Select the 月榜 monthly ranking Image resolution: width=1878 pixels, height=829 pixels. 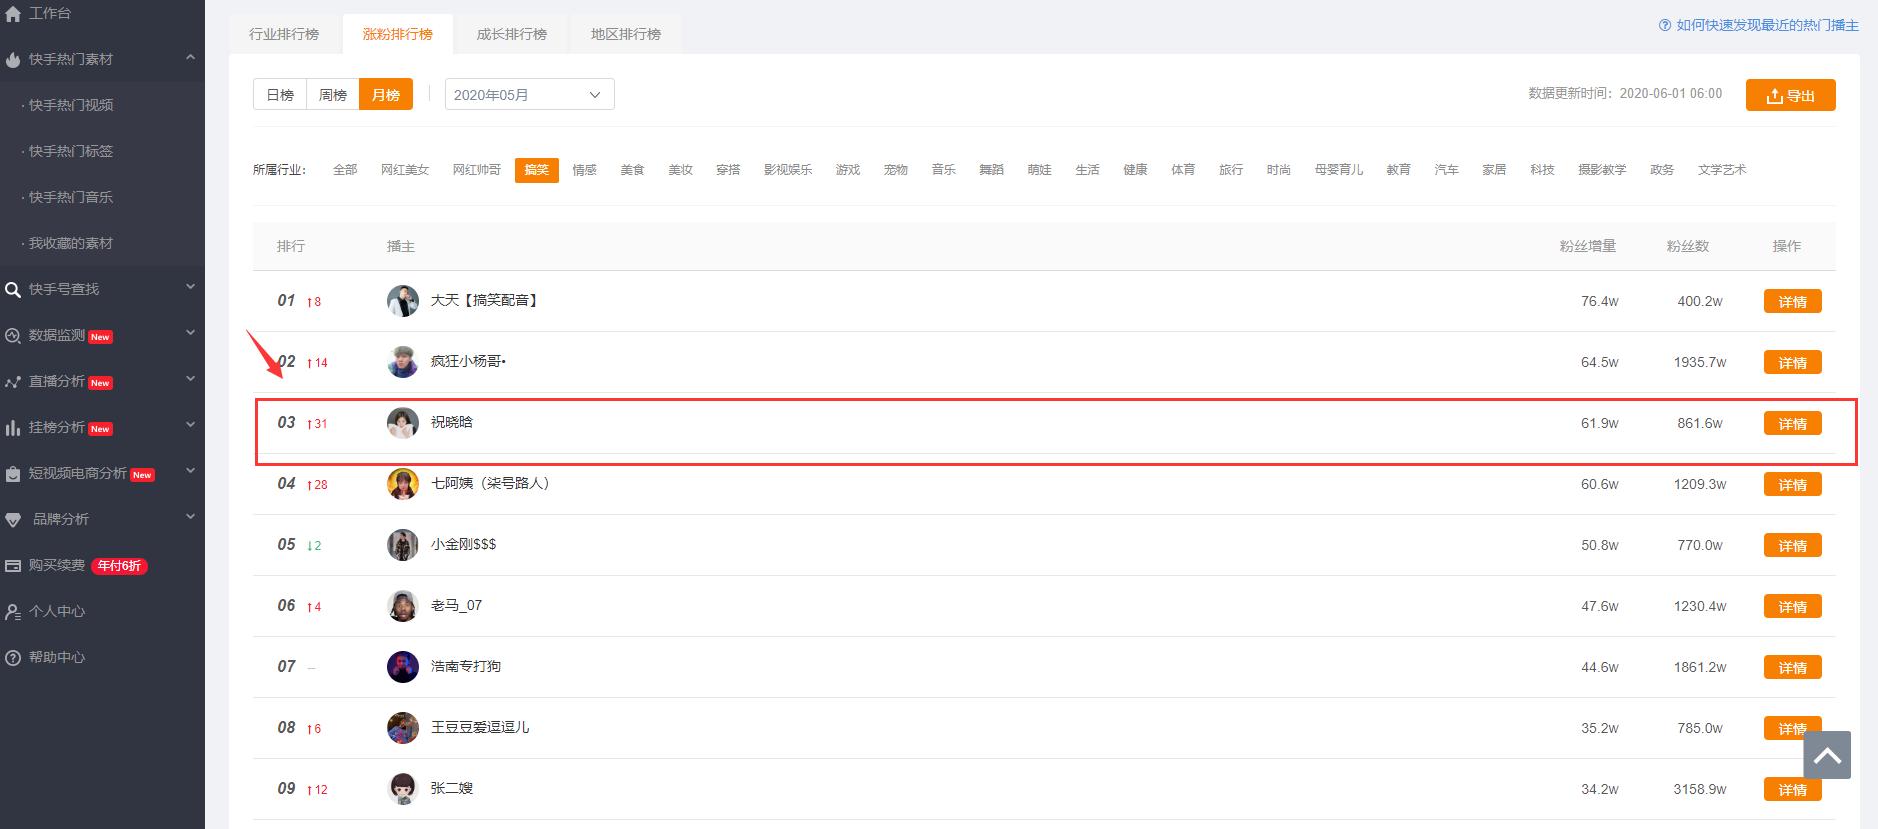(x=386, y=95)
